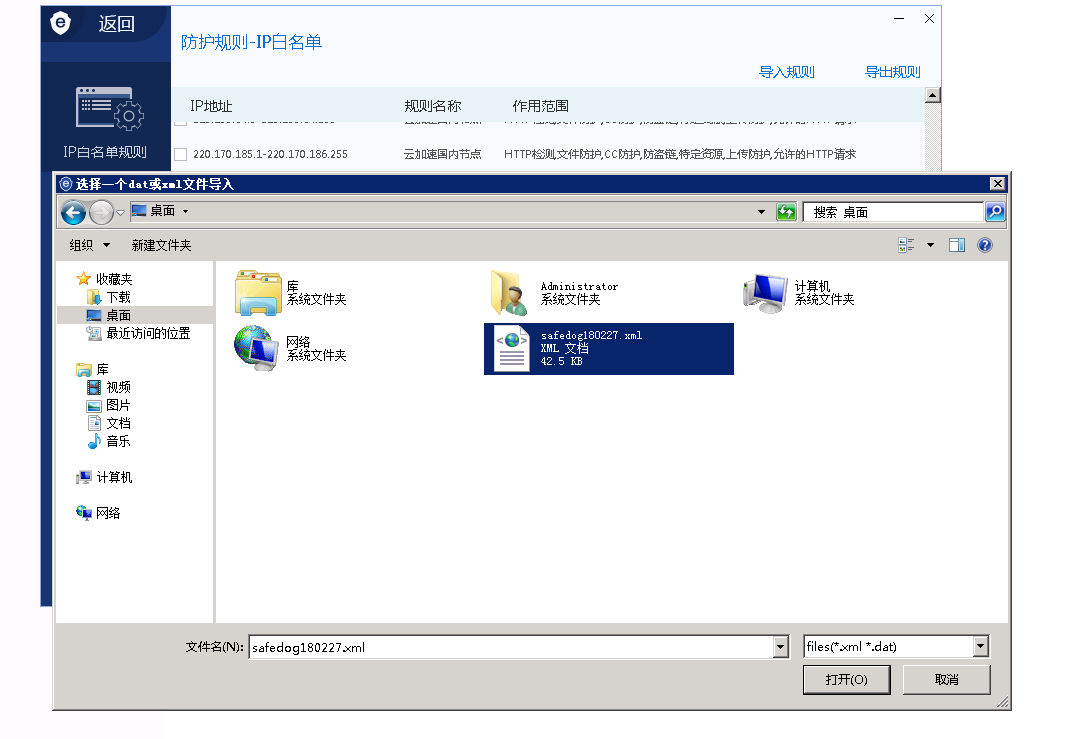Select 下载 in the favorites tree

tap(118, 297)
